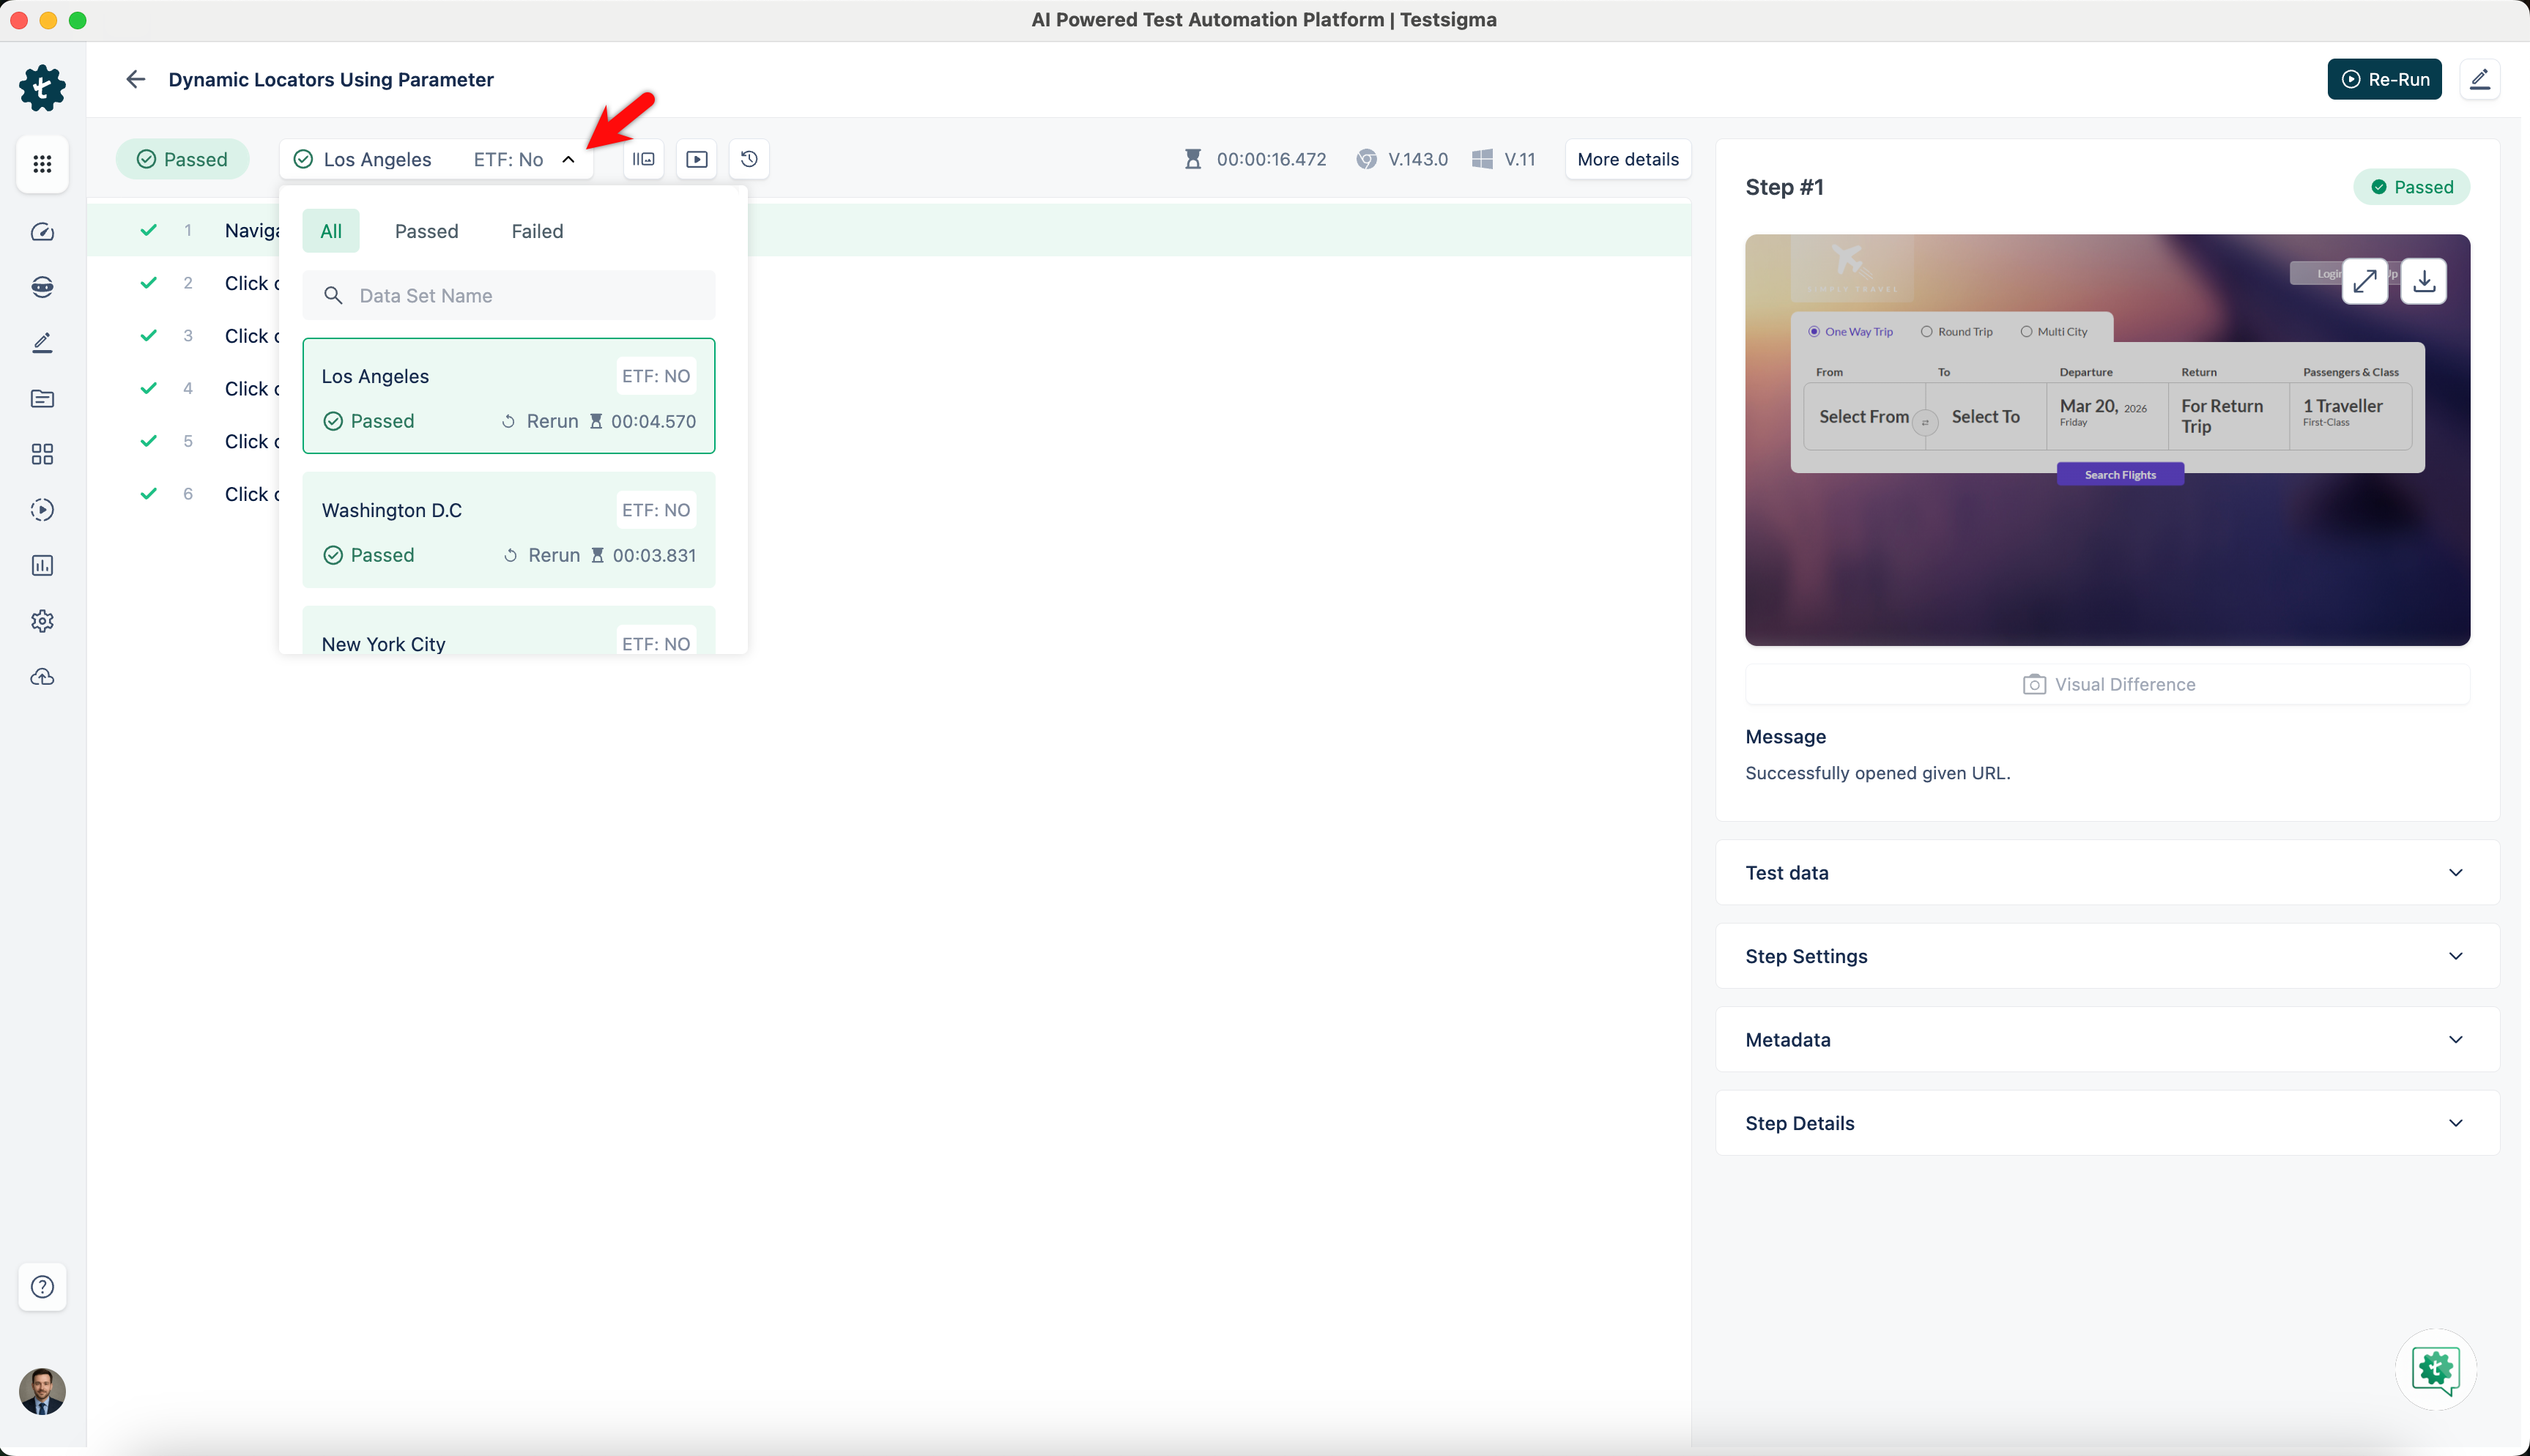This screenshot has height=1456, width=2530.
Task: Select the New York City data set card
Action: 508,630
